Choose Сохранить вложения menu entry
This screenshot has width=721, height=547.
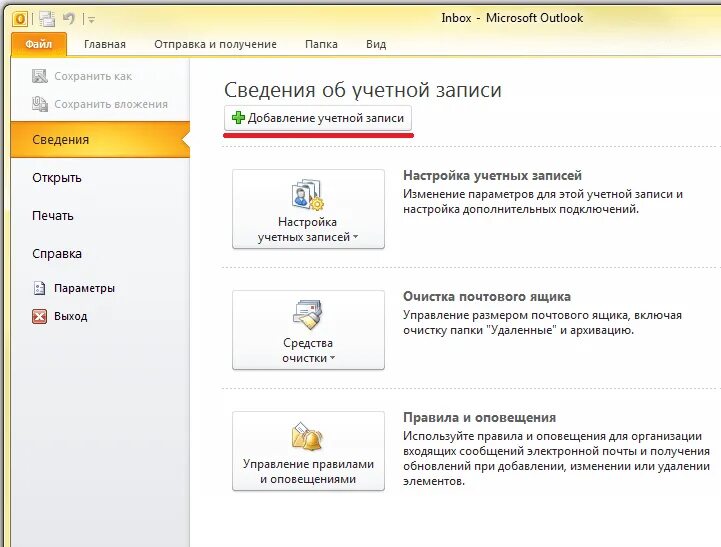tap(111, 104)
